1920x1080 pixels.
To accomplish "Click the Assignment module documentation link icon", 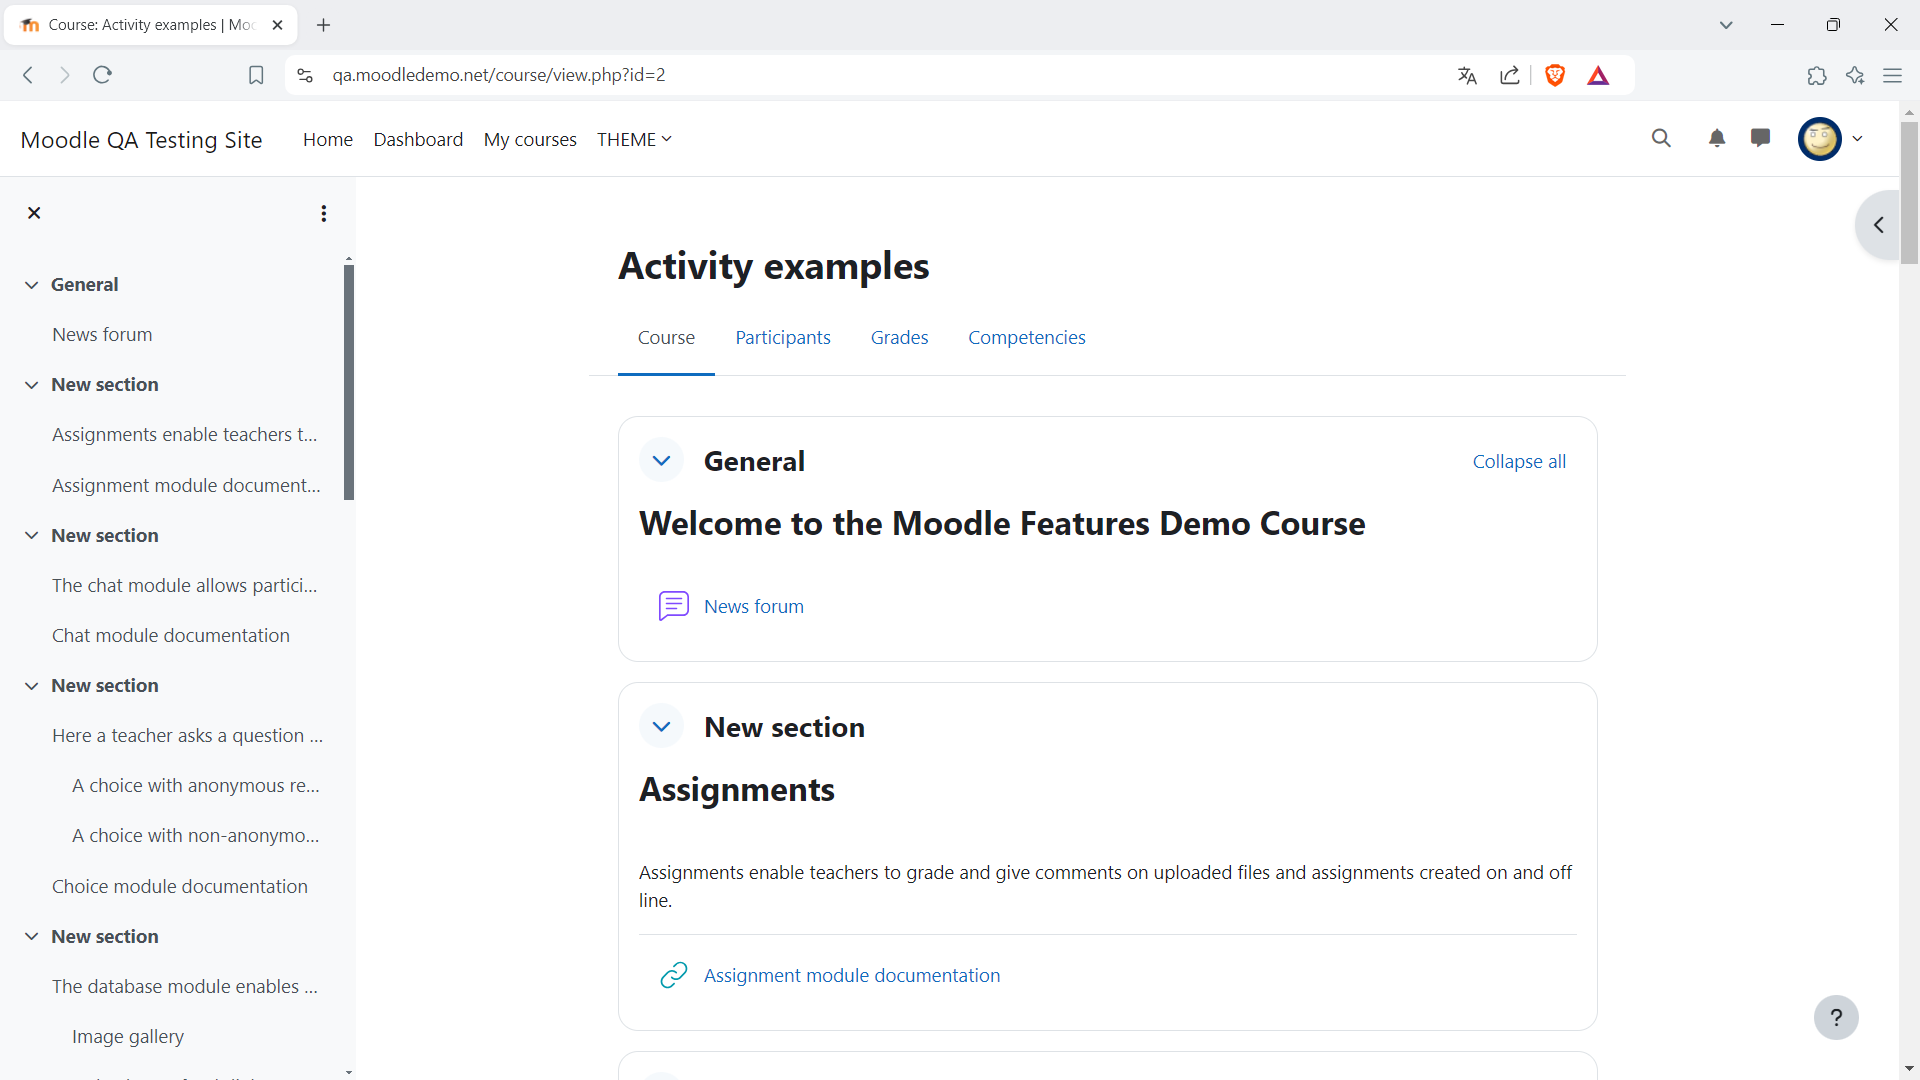I will 674,975.
